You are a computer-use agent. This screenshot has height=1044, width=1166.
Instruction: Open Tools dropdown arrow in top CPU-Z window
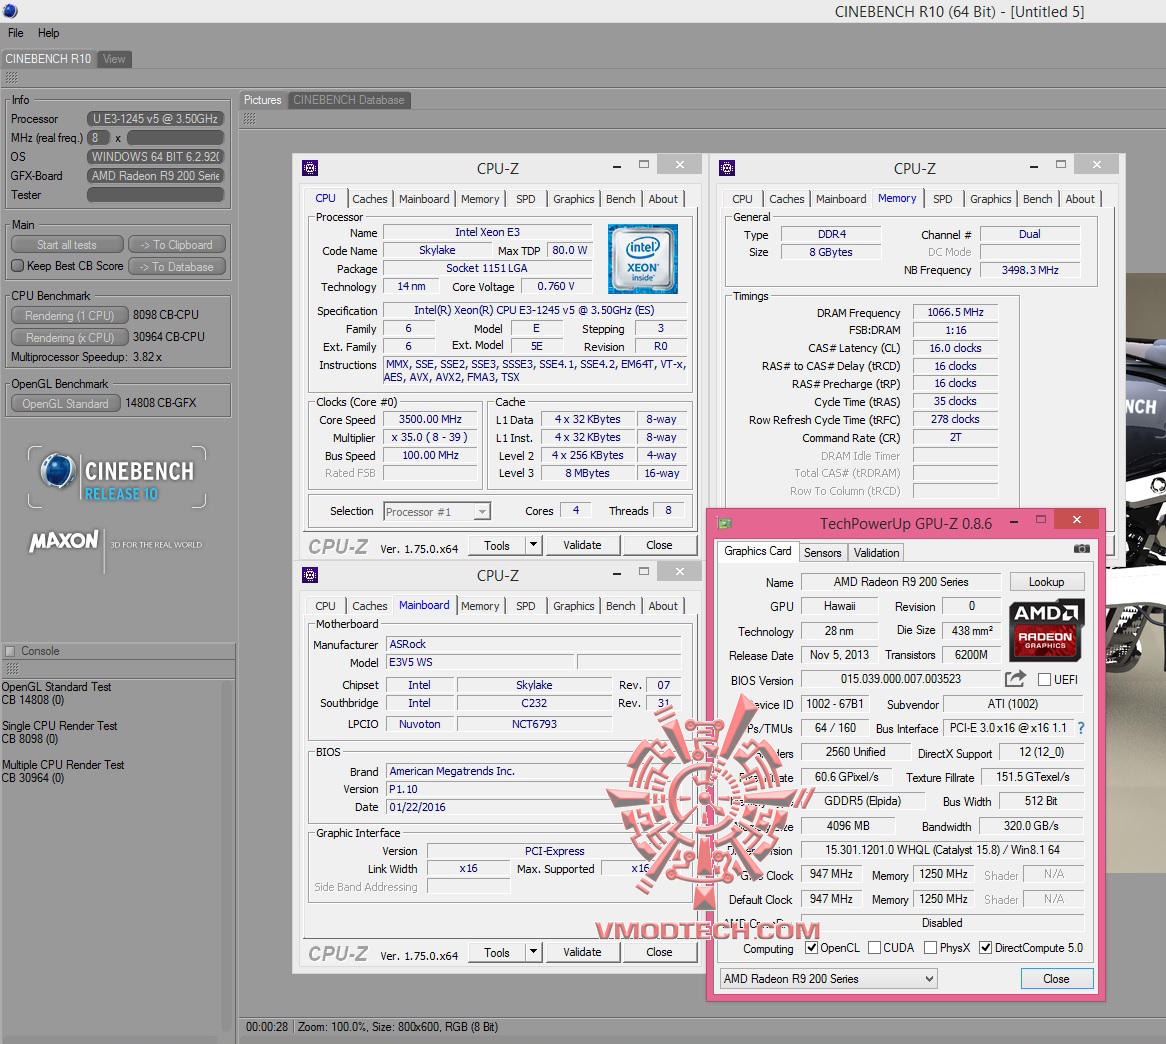[533, 545]
